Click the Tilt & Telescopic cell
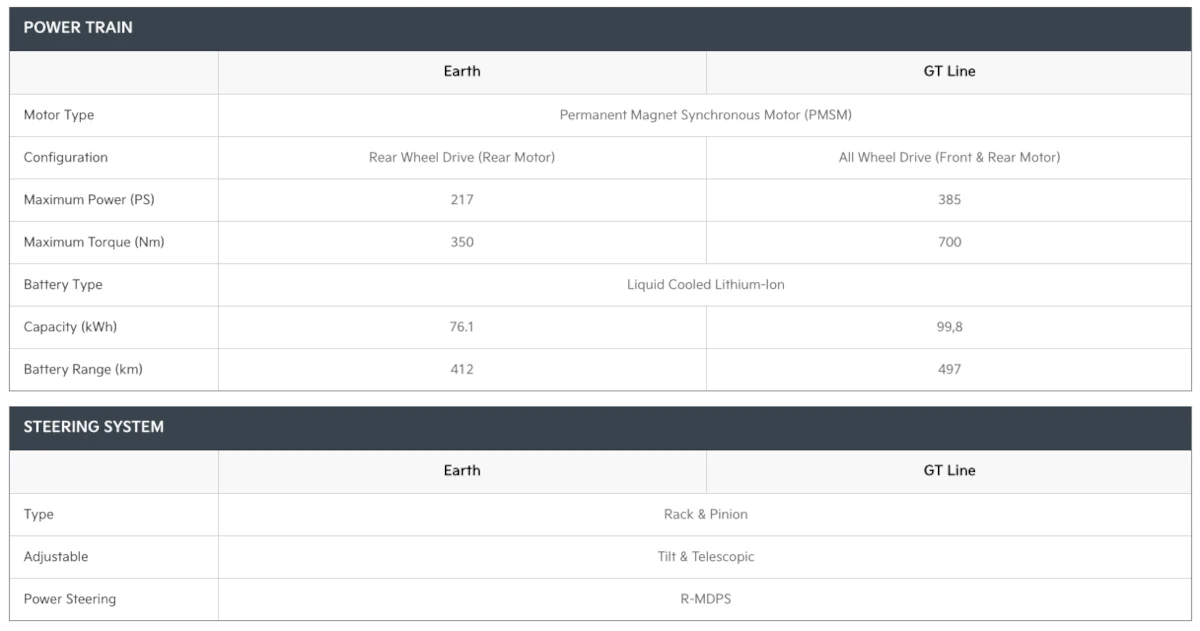The image size is (1200, 631). pyautogui.click(x=705, y=557)
